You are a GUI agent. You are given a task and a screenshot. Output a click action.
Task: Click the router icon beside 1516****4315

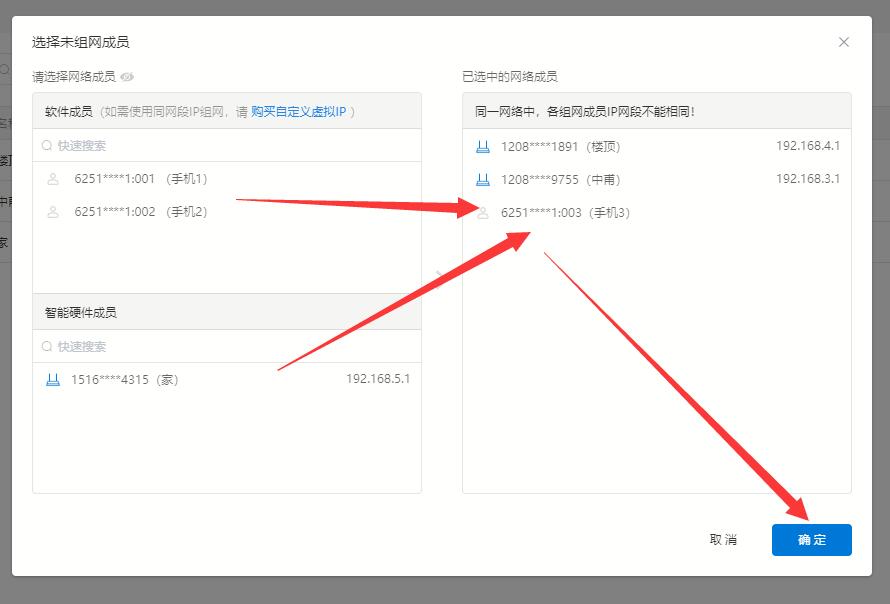pyautogui.click(x=53, y=379)
